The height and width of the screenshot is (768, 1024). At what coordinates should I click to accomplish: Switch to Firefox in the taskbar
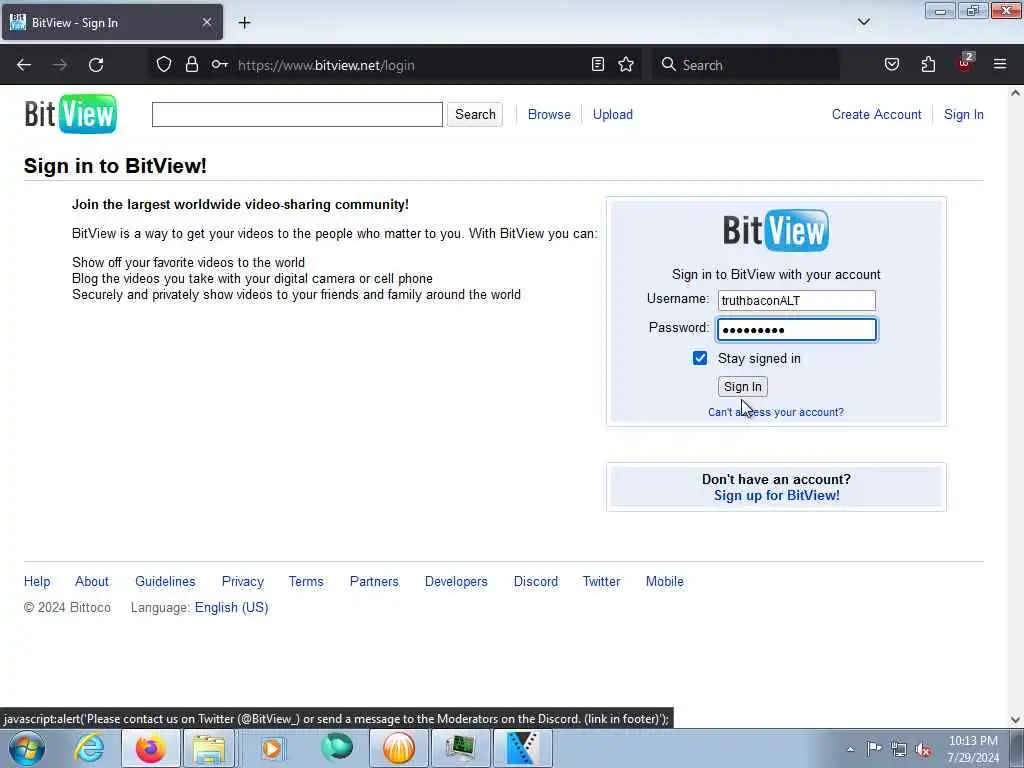coord(151,748)
